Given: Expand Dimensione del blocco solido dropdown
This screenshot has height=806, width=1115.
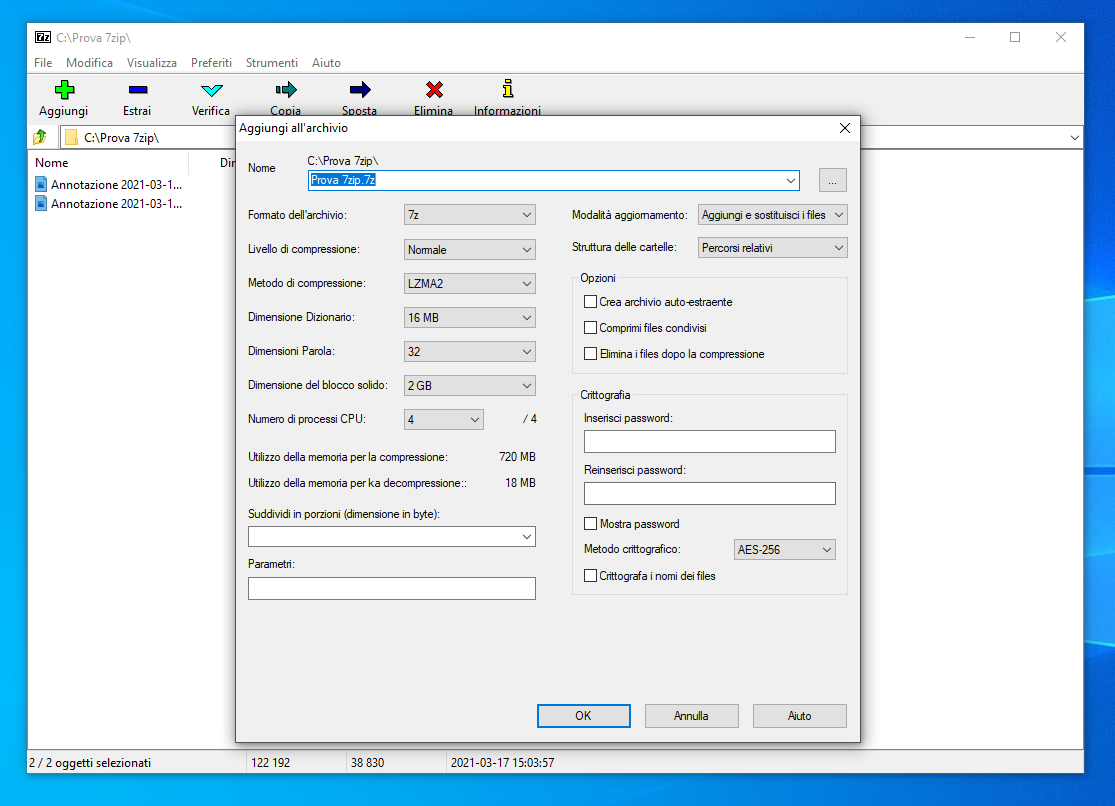Looking at the screenshot, I should pos(469,386).
